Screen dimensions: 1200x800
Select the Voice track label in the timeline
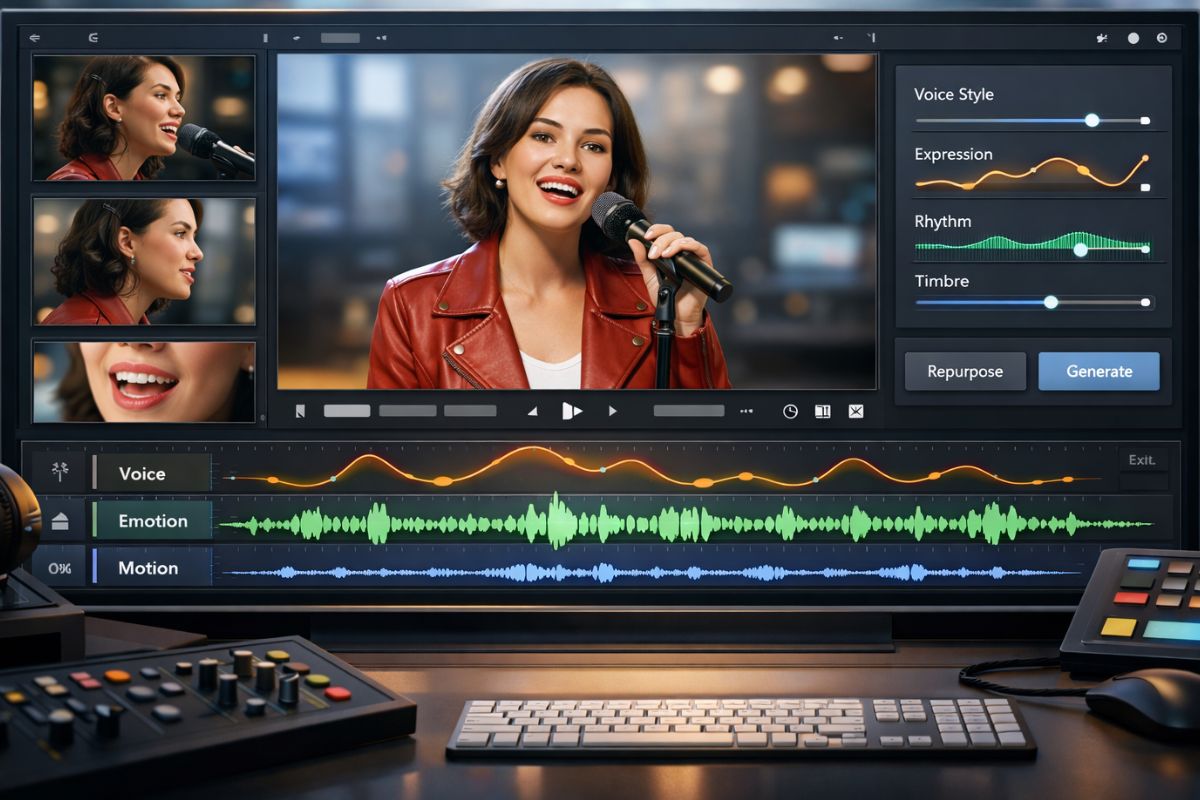tap(145, 473)
